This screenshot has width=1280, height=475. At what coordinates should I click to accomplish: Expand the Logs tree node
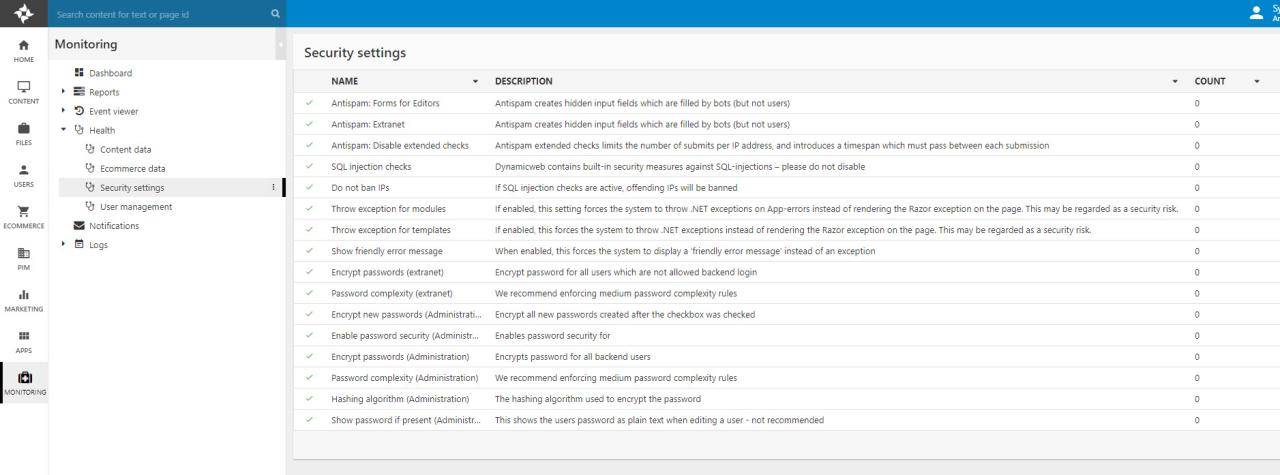(x=64, y=245)
